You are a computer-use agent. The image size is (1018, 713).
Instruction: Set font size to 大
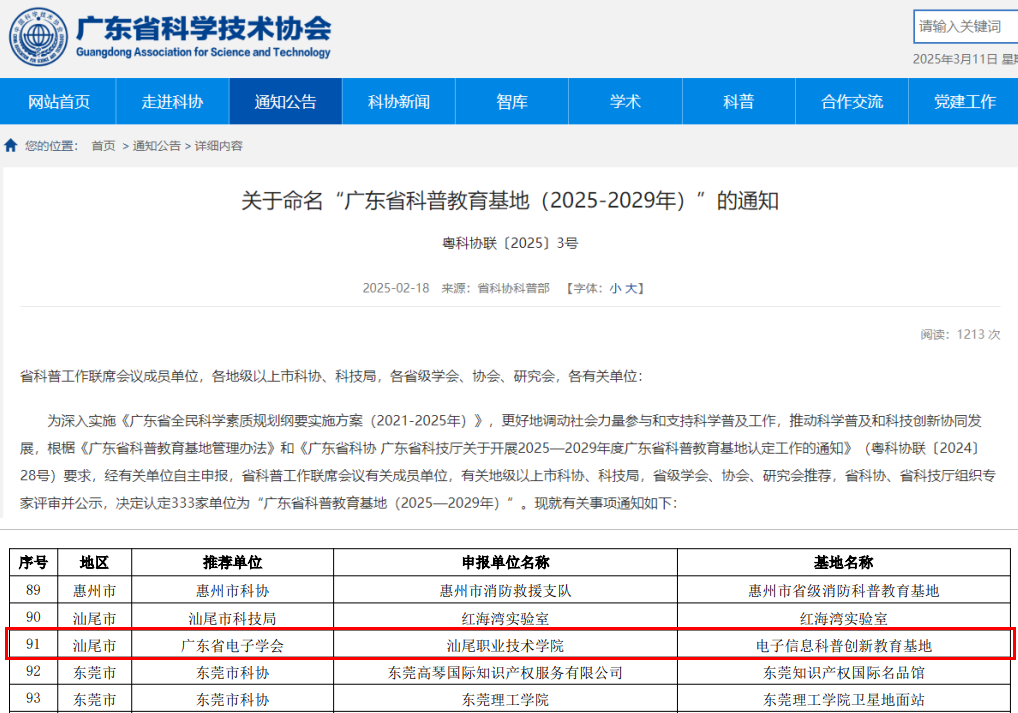coord(631,288)
